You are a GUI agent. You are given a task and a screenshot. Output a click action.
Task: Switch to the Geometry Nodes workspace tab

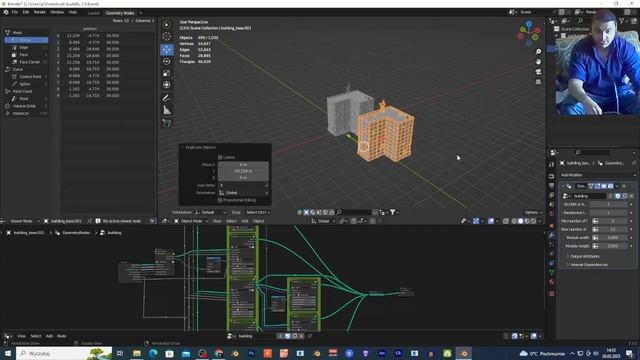(120, 13)
